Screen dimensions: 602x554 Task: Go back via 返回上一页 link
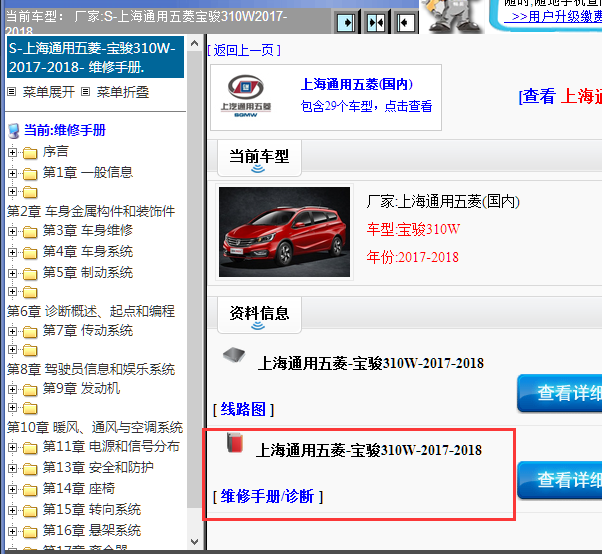coord(244,50)
